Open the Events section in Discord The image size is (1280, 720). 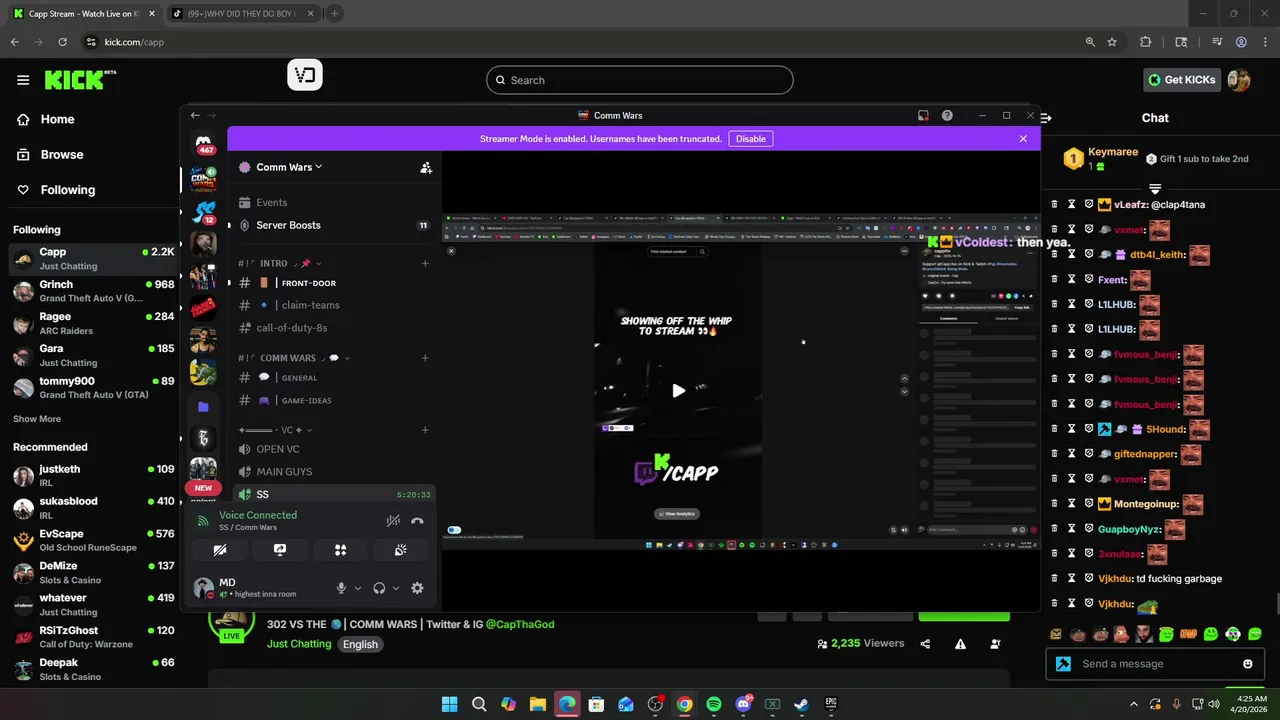point(333,202)
